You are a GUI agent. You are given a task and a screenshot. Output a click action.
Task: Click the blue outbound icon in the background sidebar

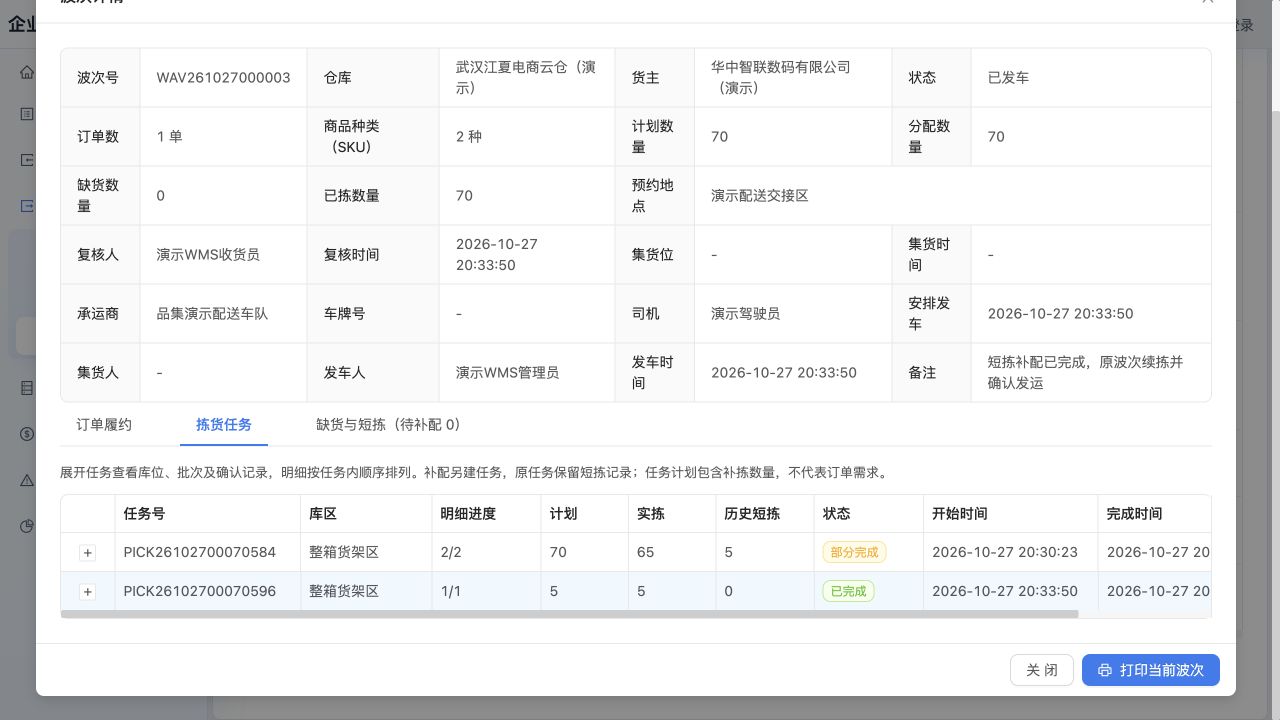click(27, 206)
